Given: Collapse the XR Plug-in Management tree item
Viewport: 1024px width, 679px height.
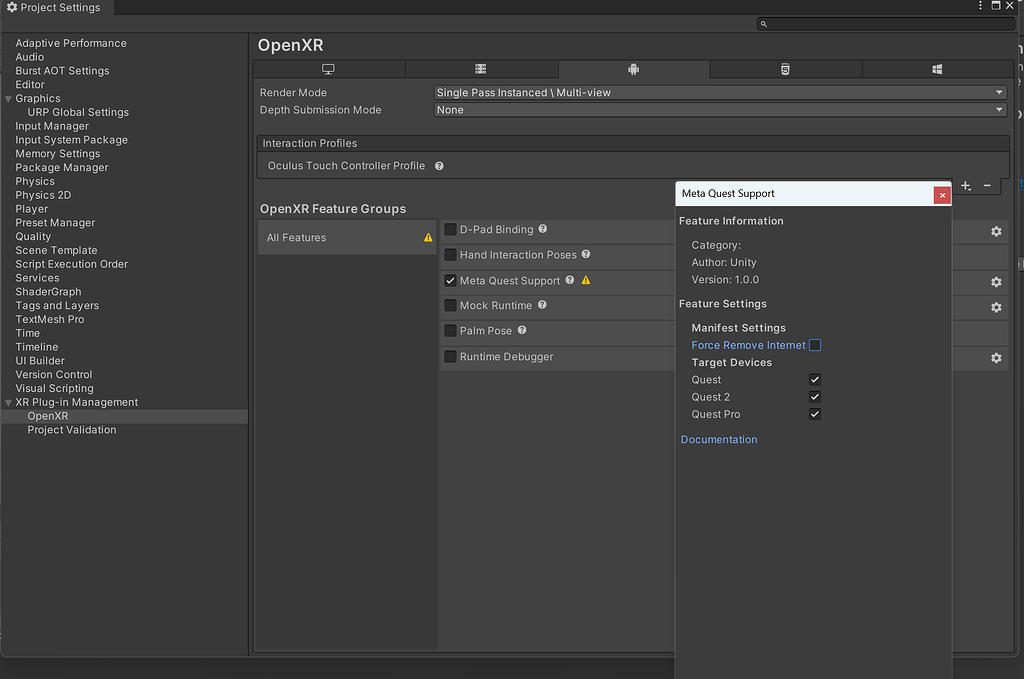Looking at the screenshot, I should click(x=8, y=403).
